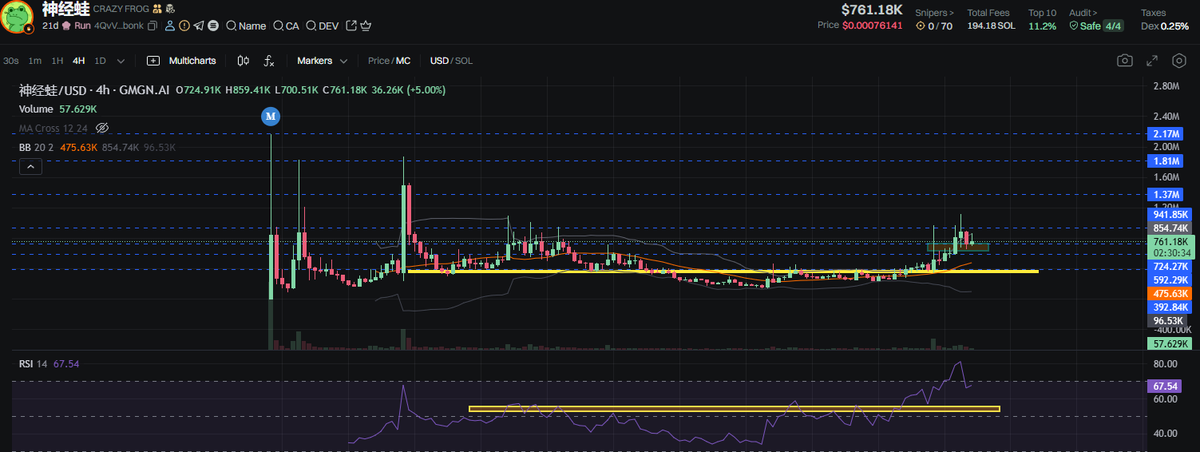Click the chart symbol title 神经蛙/USD
Image resolution: width=1200 pixels, height=452 pixels.
(x=52, y=89)
